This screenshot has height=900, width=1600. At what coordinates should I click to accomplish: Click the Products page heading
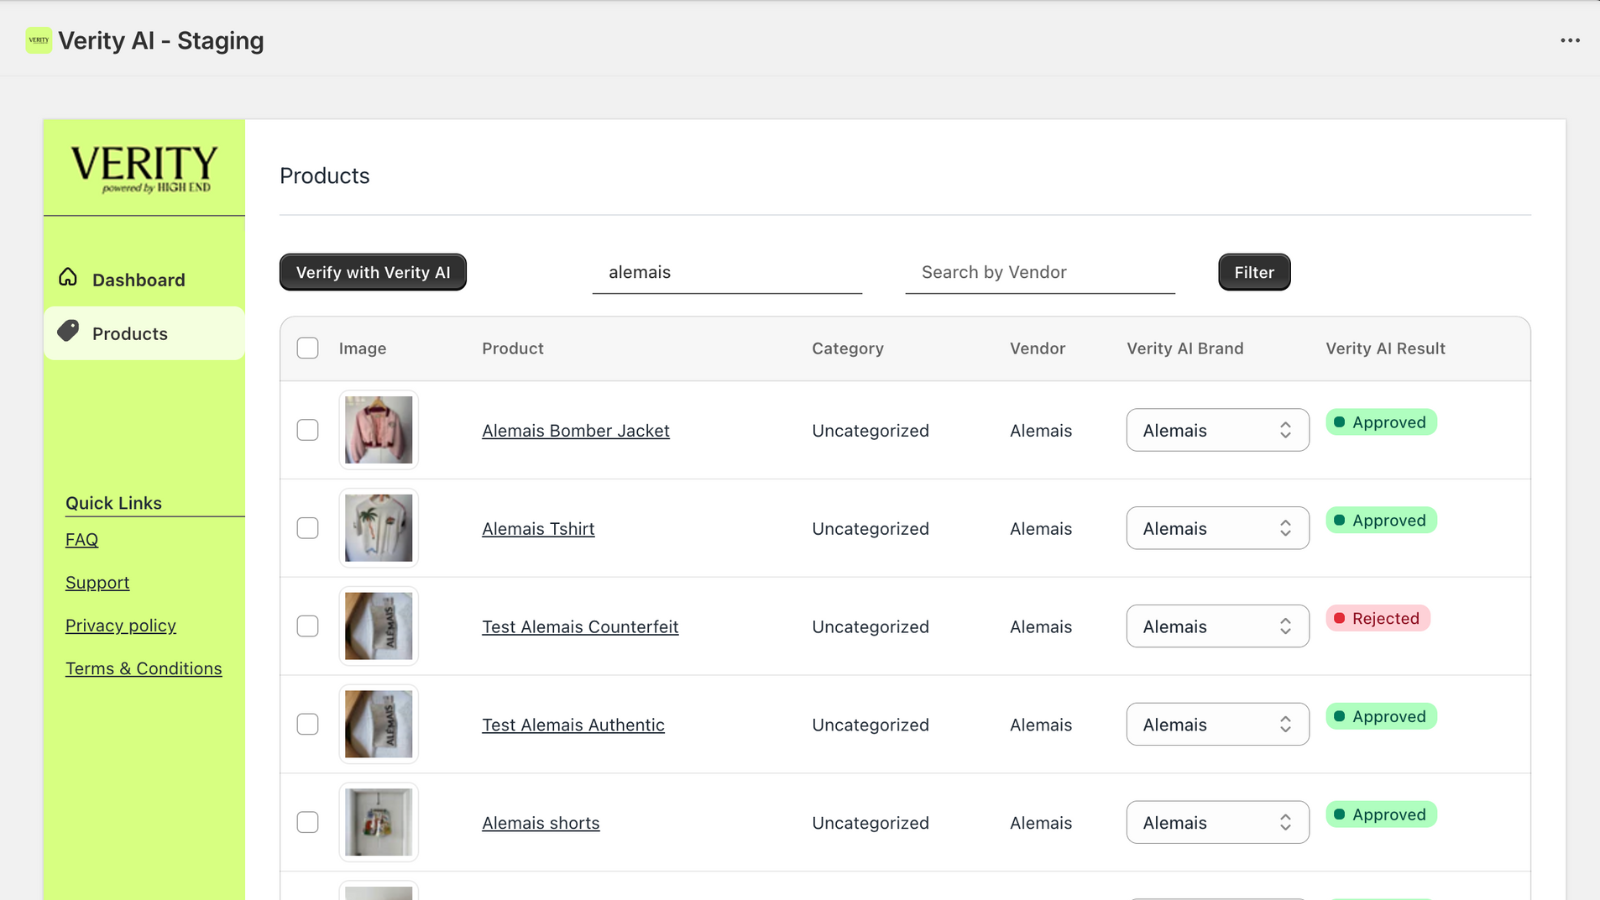click(325, 176)
